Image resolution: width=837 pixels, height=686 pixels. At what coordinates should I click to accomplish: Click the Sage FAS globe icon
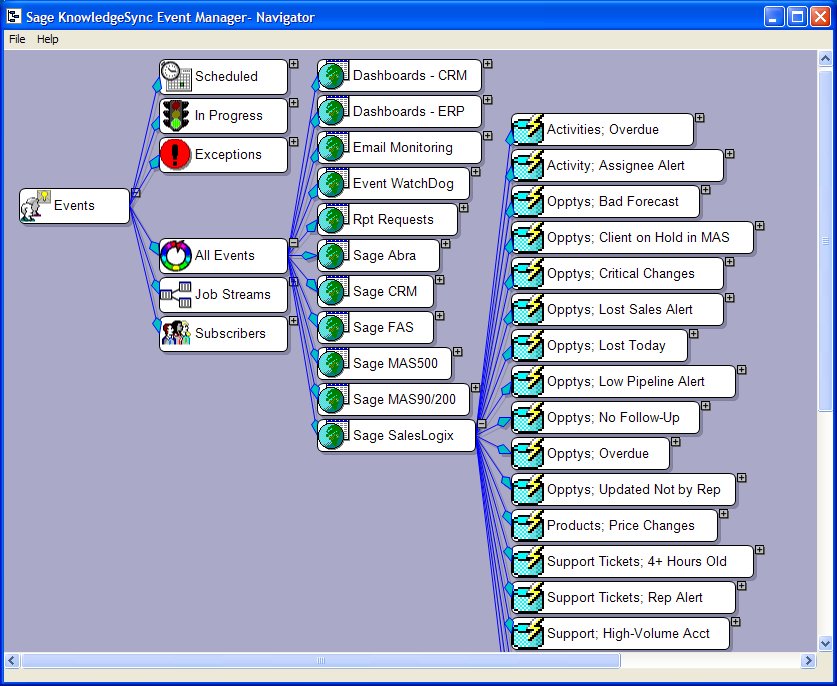click(x=334, y=327)
